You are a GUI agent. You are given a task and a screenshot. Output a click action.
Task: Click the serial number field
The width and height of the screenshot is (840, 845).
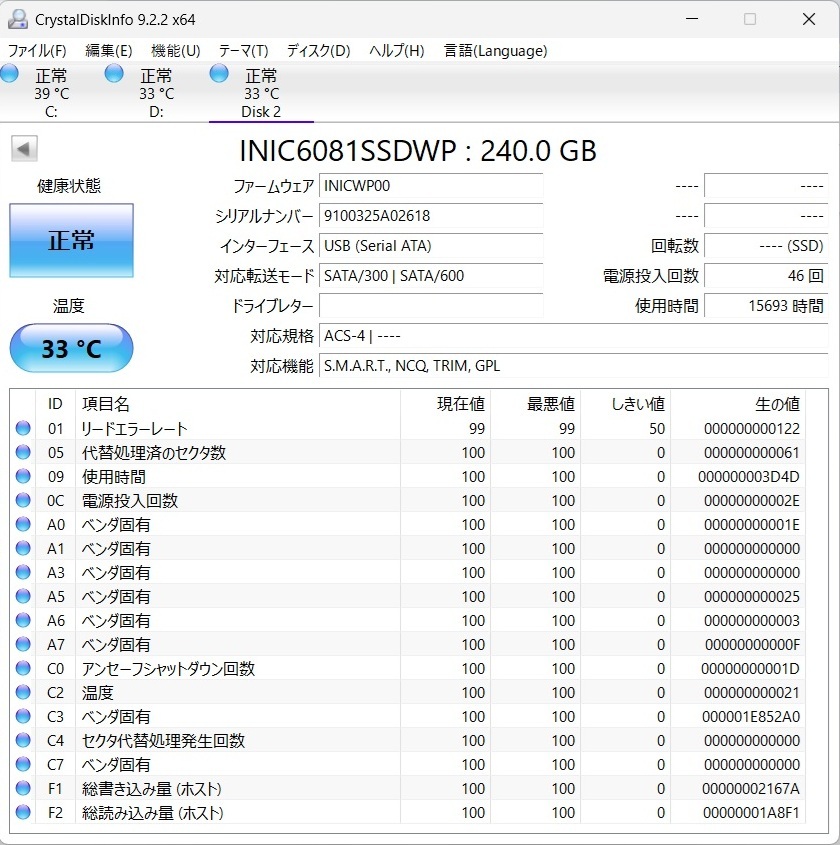tap(430, 216)
